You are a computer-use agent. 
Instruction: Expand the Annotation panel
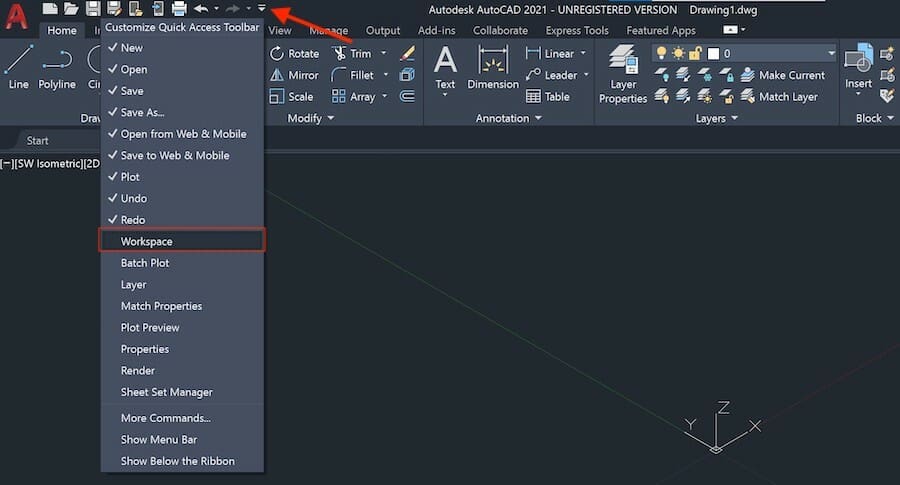tap(509, 118)
